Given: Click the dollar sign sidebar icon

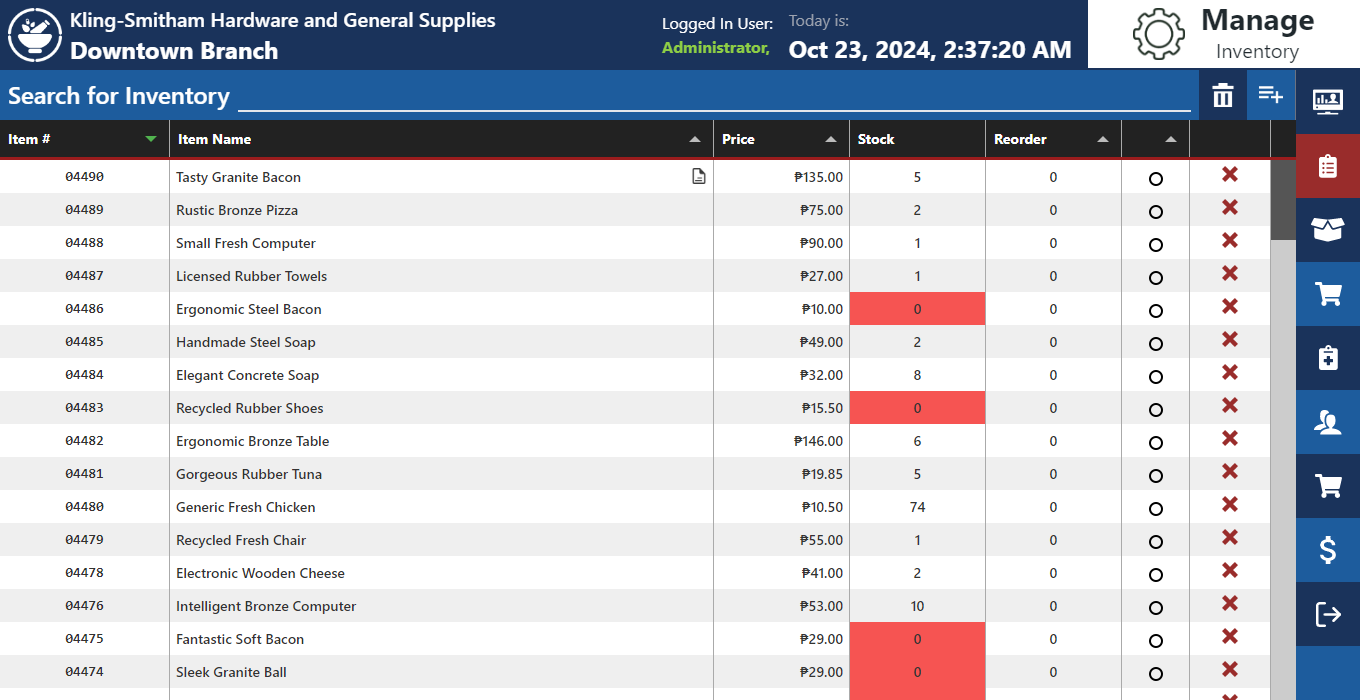Looking at the screenshot, I should click(1327, 550).
